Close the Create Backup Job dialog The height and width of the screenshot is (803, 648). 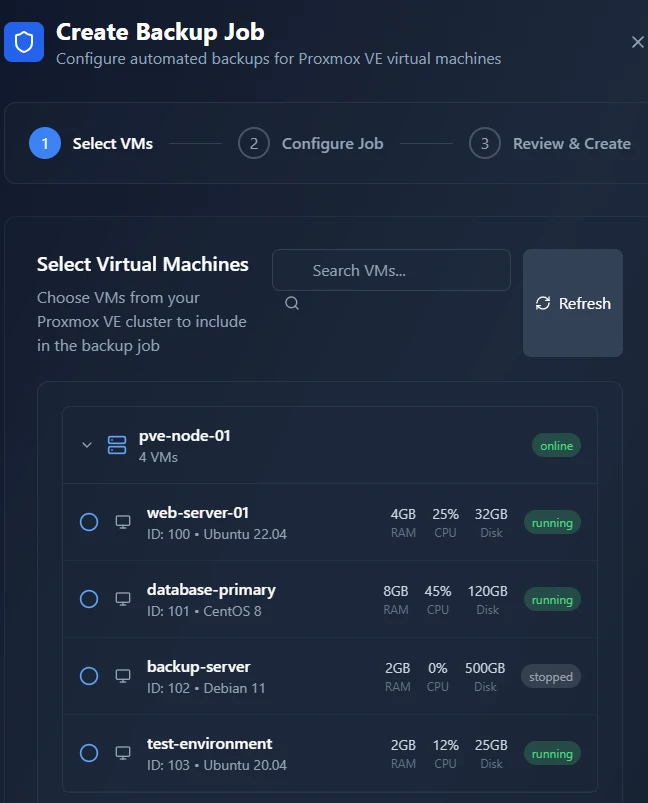pyautogui.click(x=638, y=42)
